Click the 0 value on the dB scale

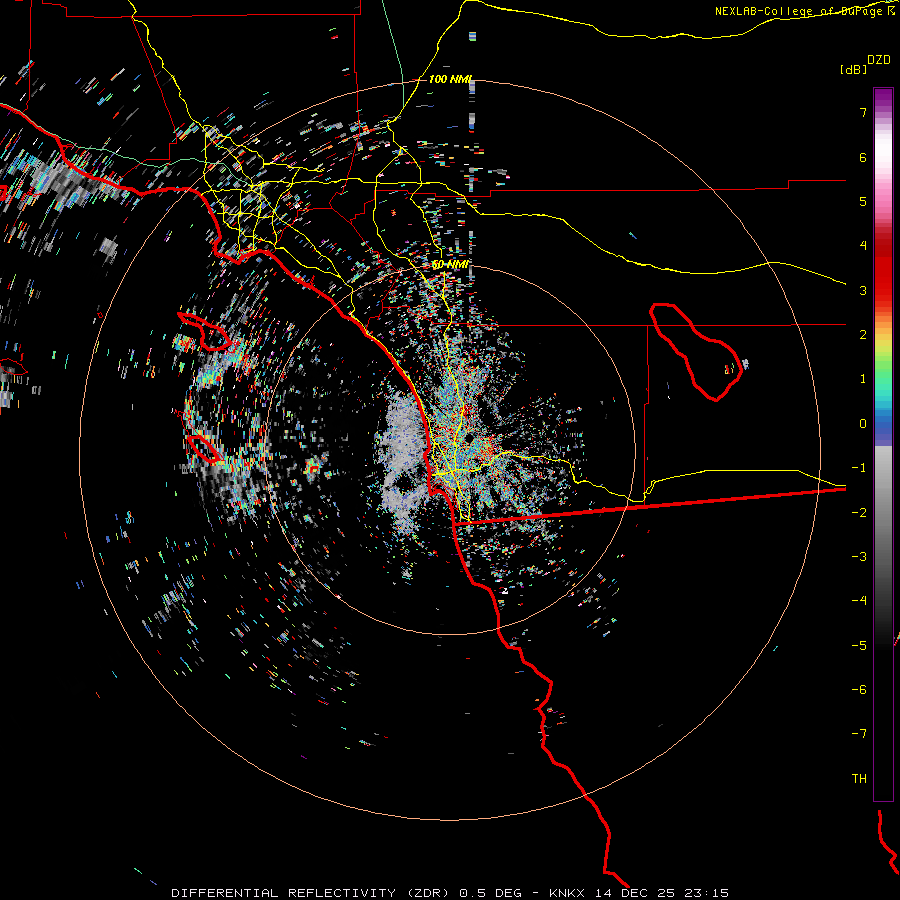[863, 424]
